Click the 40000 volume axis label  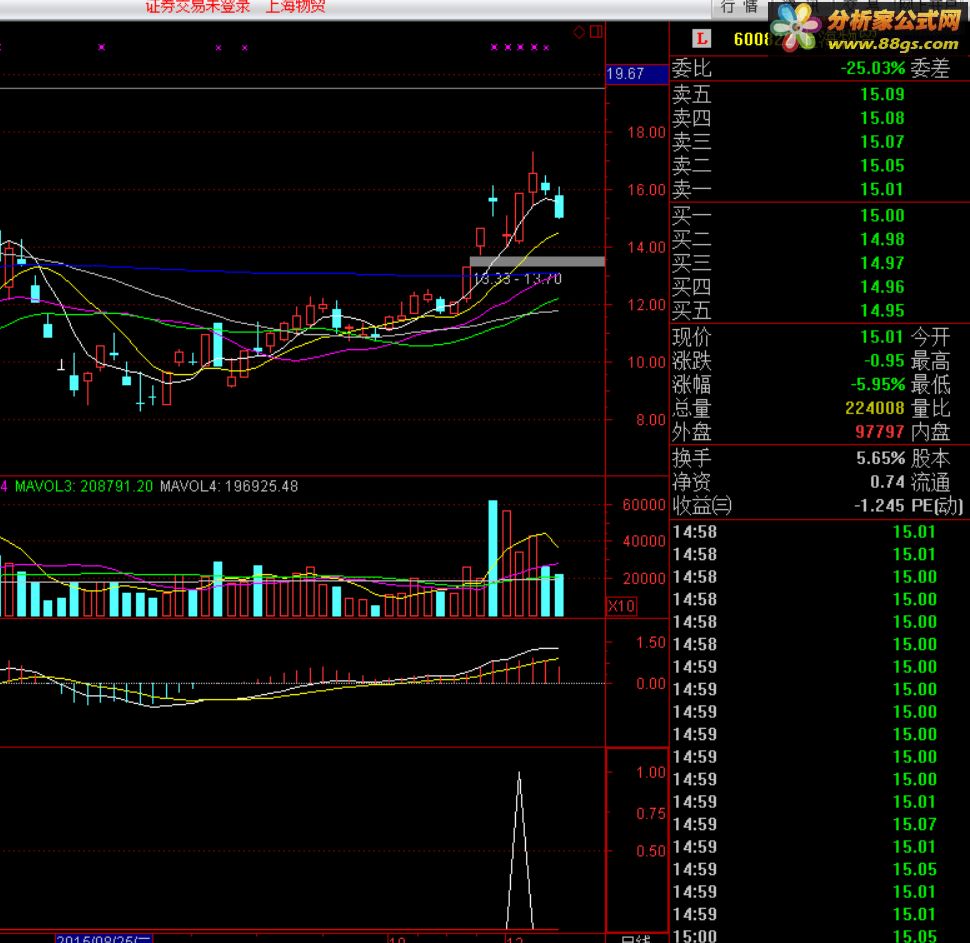[643, 541]
